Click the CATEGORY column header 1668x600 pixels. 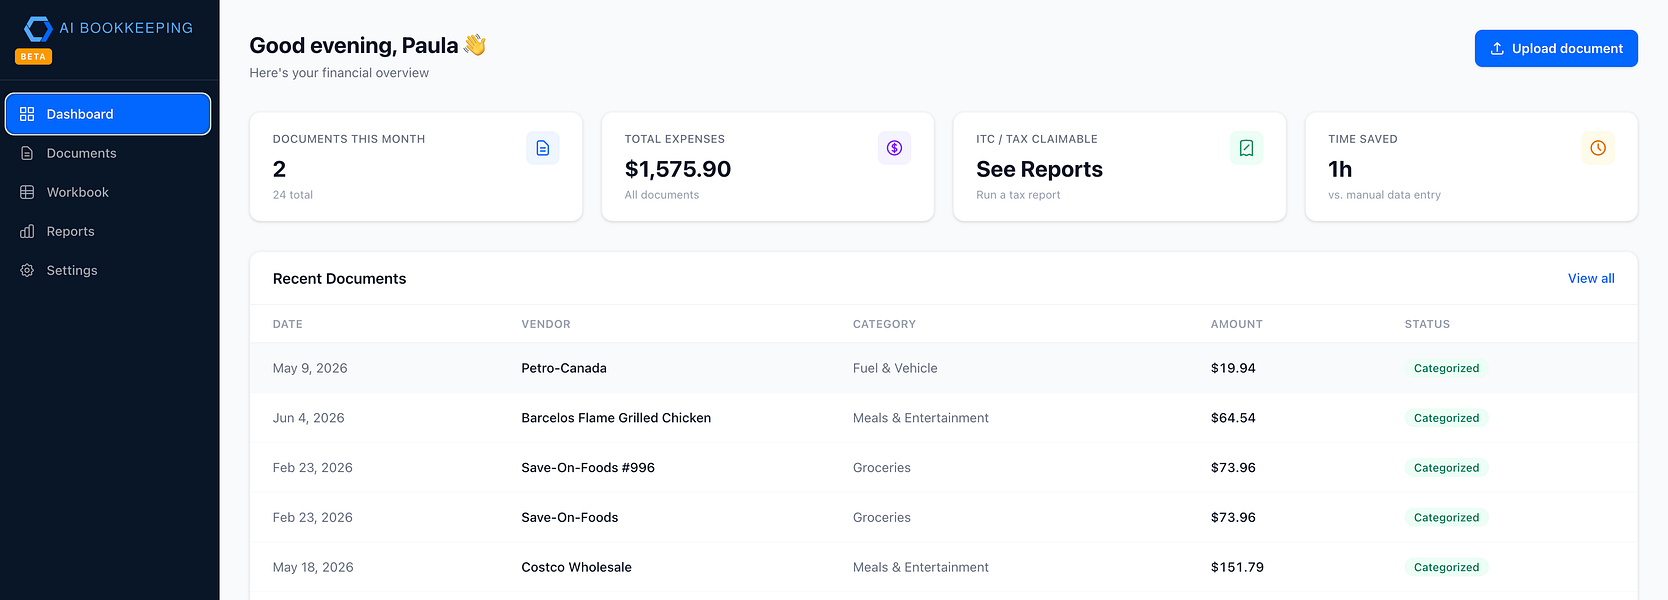[x=884, y=324]
